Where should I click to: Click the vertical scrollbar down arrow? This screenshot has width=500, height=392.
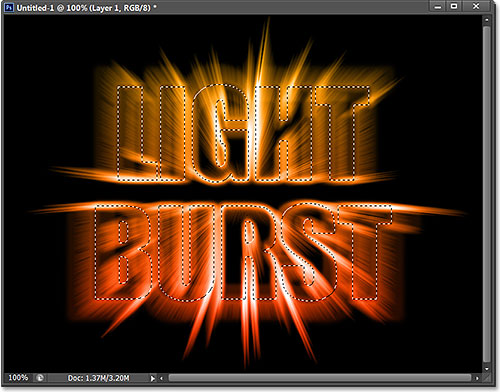point(487,369)
